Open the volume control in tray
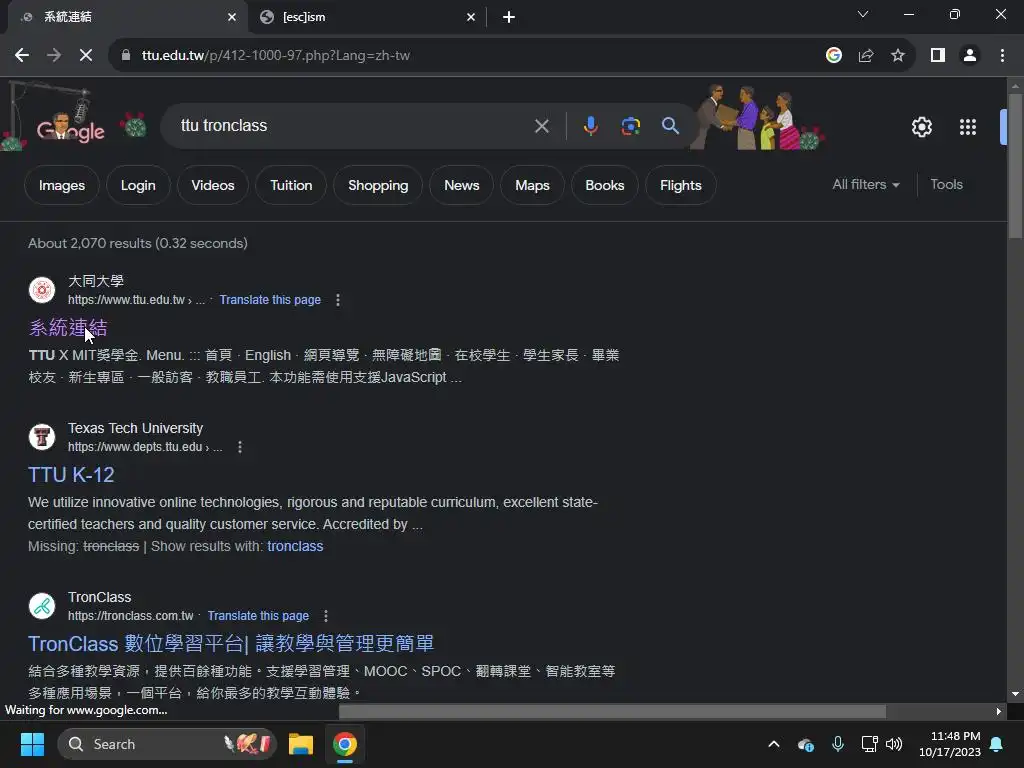The width and height of the screenshot is (1024, 768). pos(894,744)
